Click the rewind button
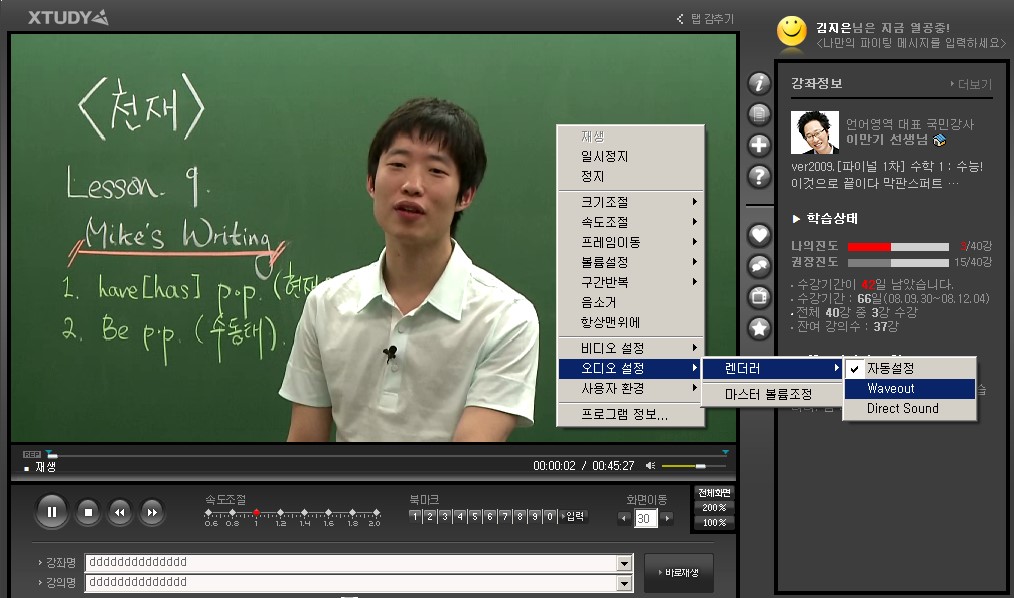This screenshot has width=1014, height=598. [119, 513]
